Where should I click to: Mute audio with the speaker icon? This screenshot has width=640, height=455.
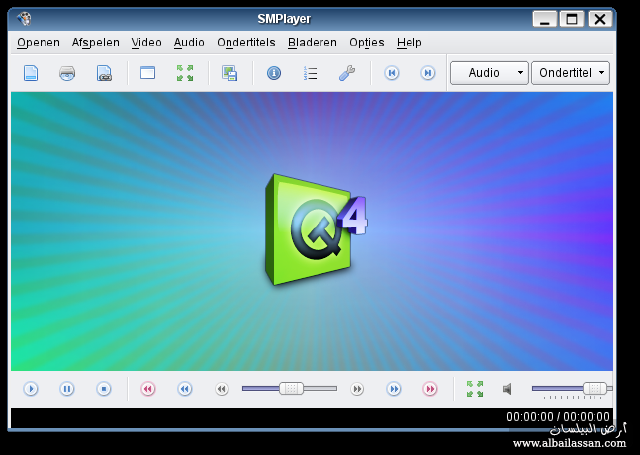[507, 389]
